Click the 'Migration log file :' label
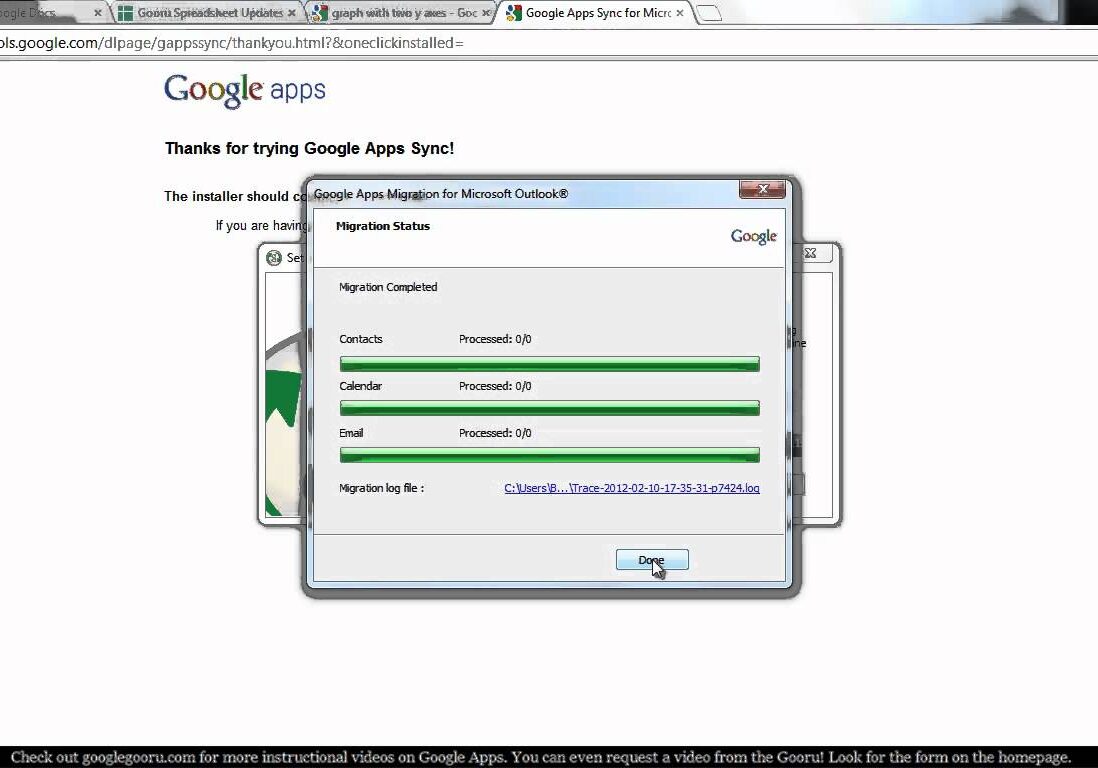1098x768 pixels. (382, 488)
